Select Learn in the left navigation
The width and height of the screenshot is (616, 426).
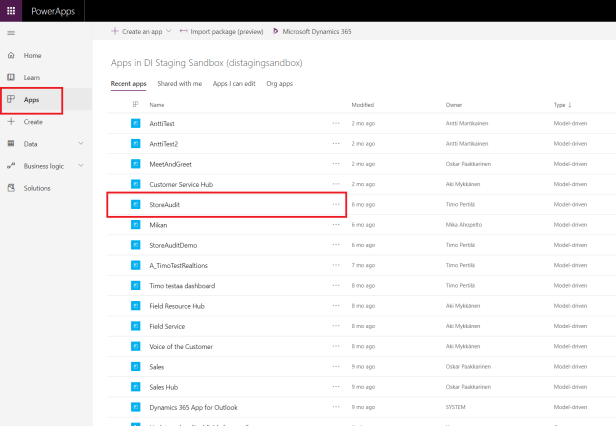(x=31, y=77)
